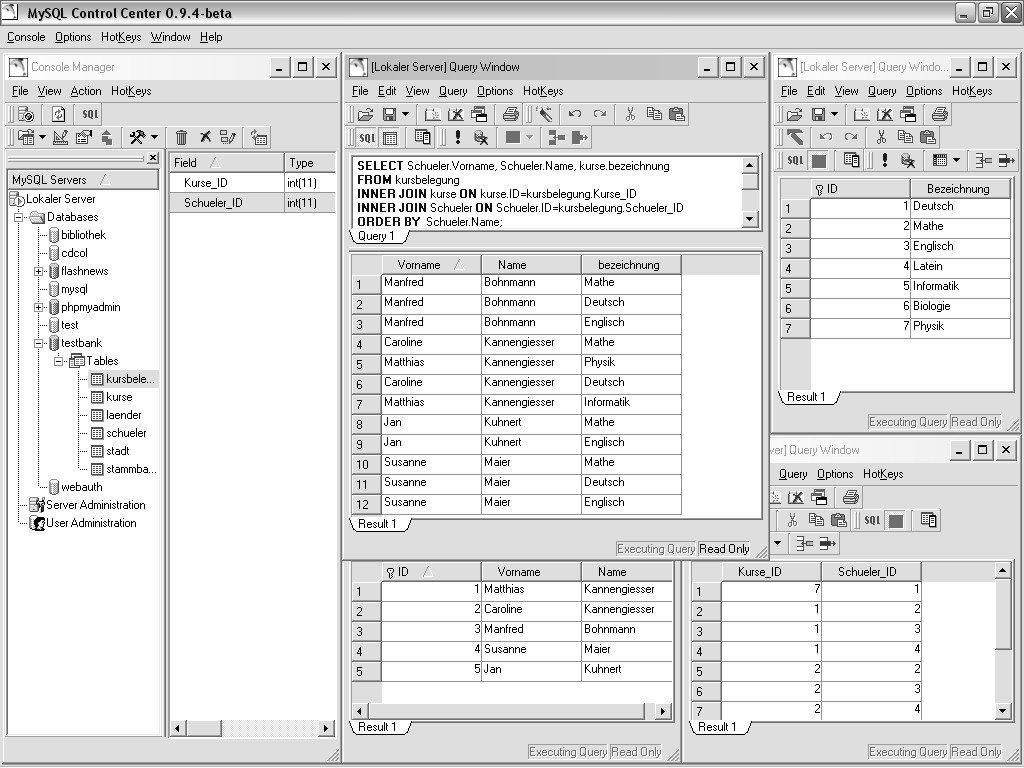
Task: Toggle the results grid view button beside SQL
Action: click(390, 138)
